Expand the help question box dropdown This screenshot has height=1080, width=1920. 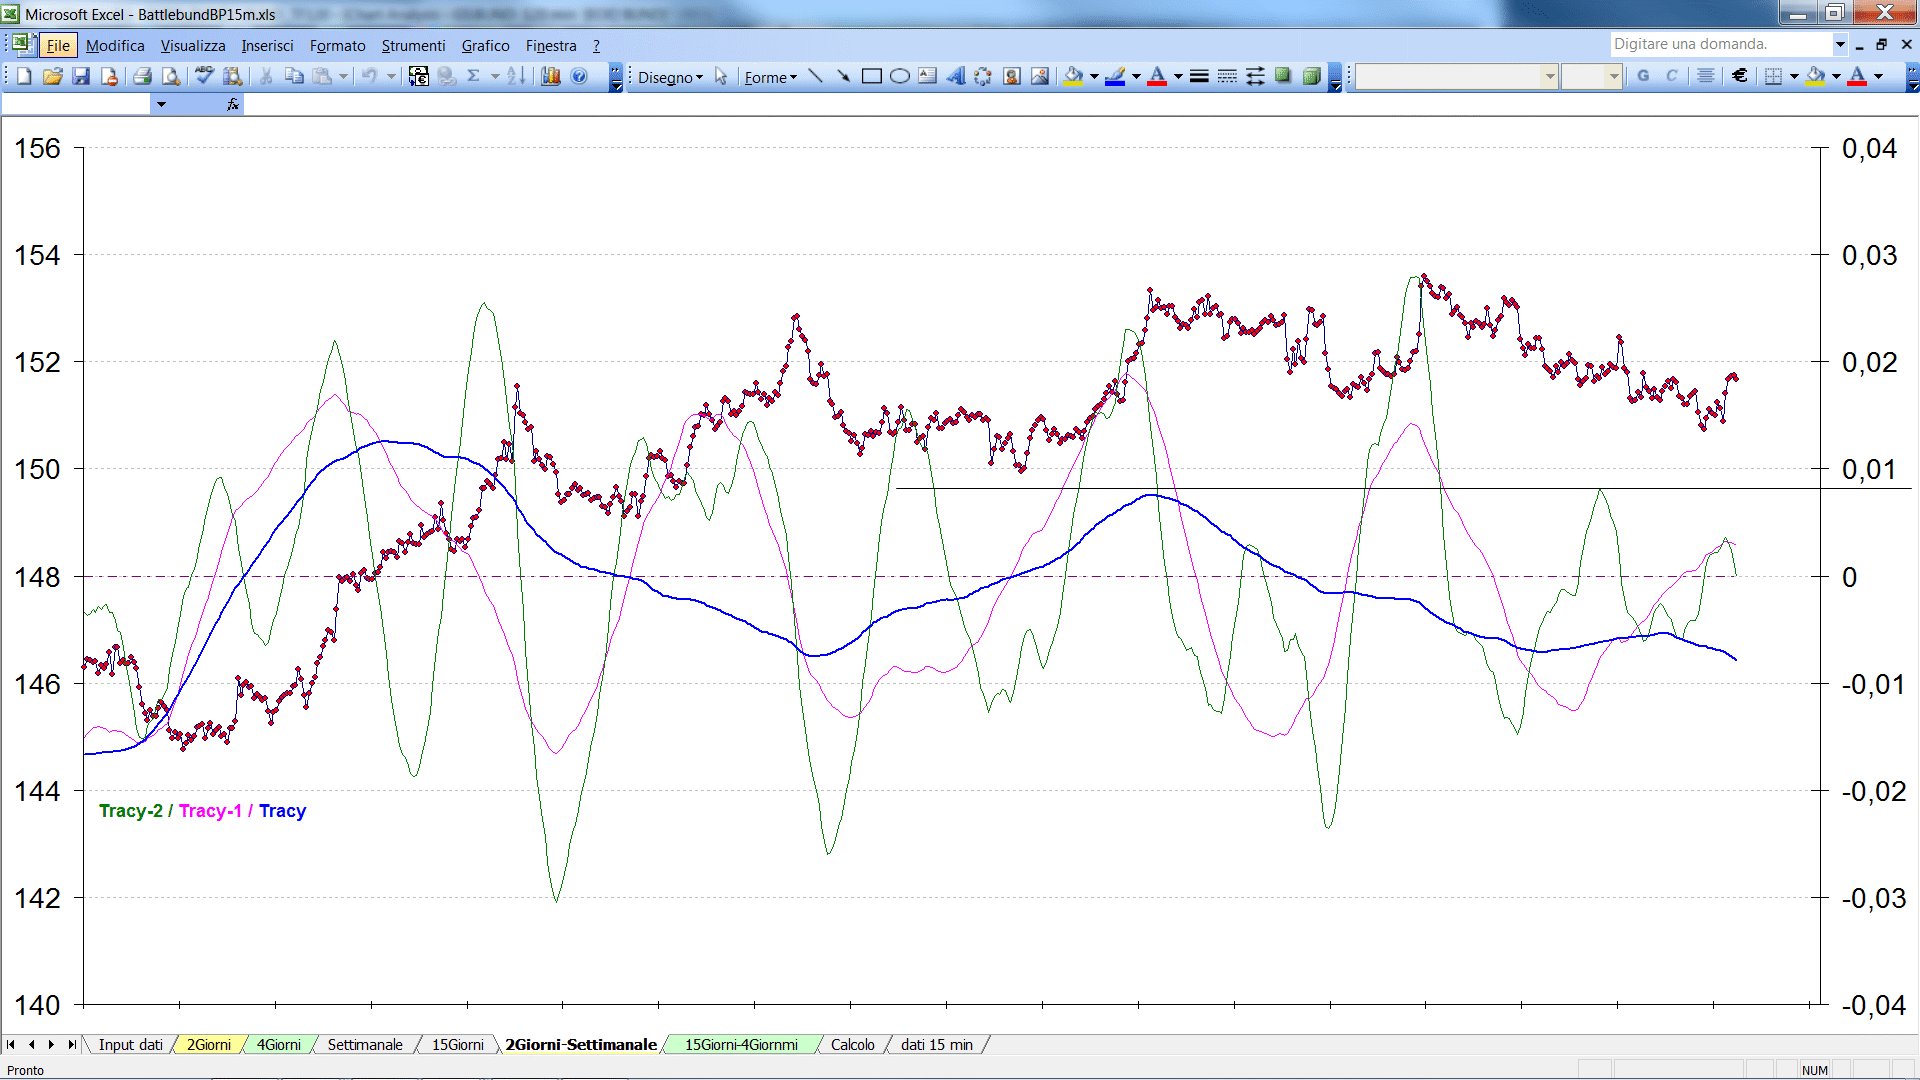1839,44
